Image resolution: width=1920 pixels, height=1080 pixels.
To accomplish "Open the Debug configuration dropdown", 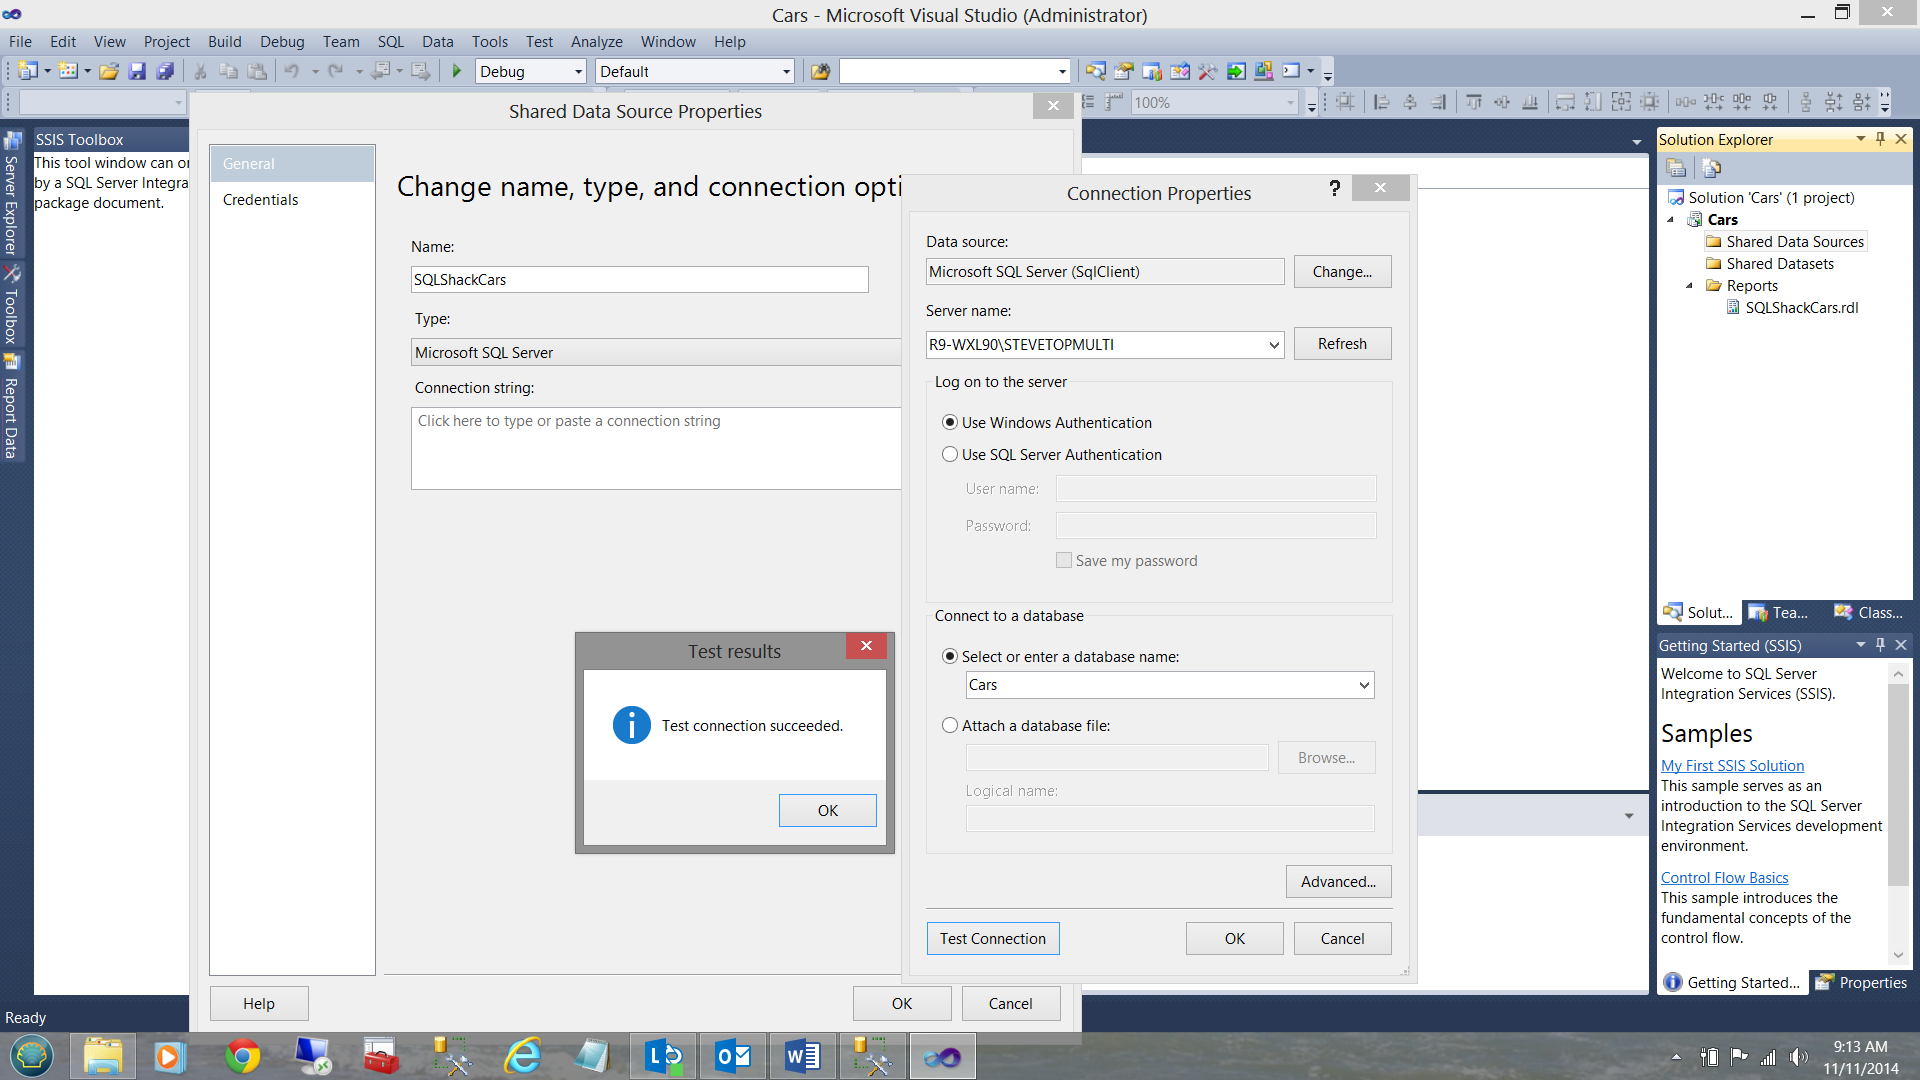I will pos(578,72).
